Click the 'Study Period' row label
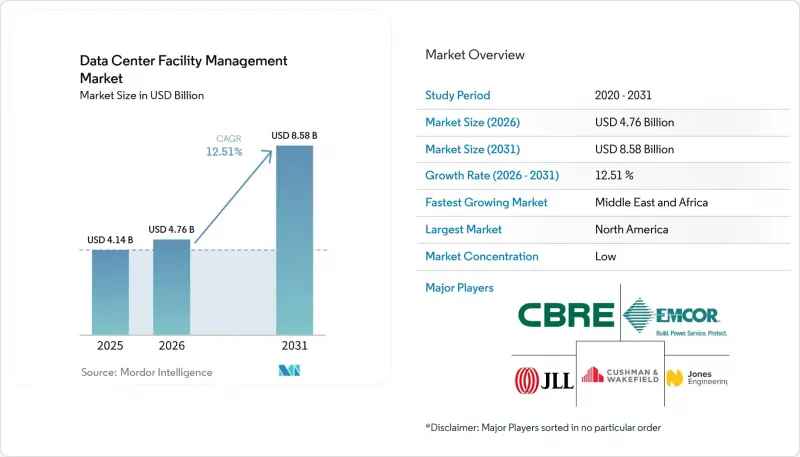 tap(458, 95)
